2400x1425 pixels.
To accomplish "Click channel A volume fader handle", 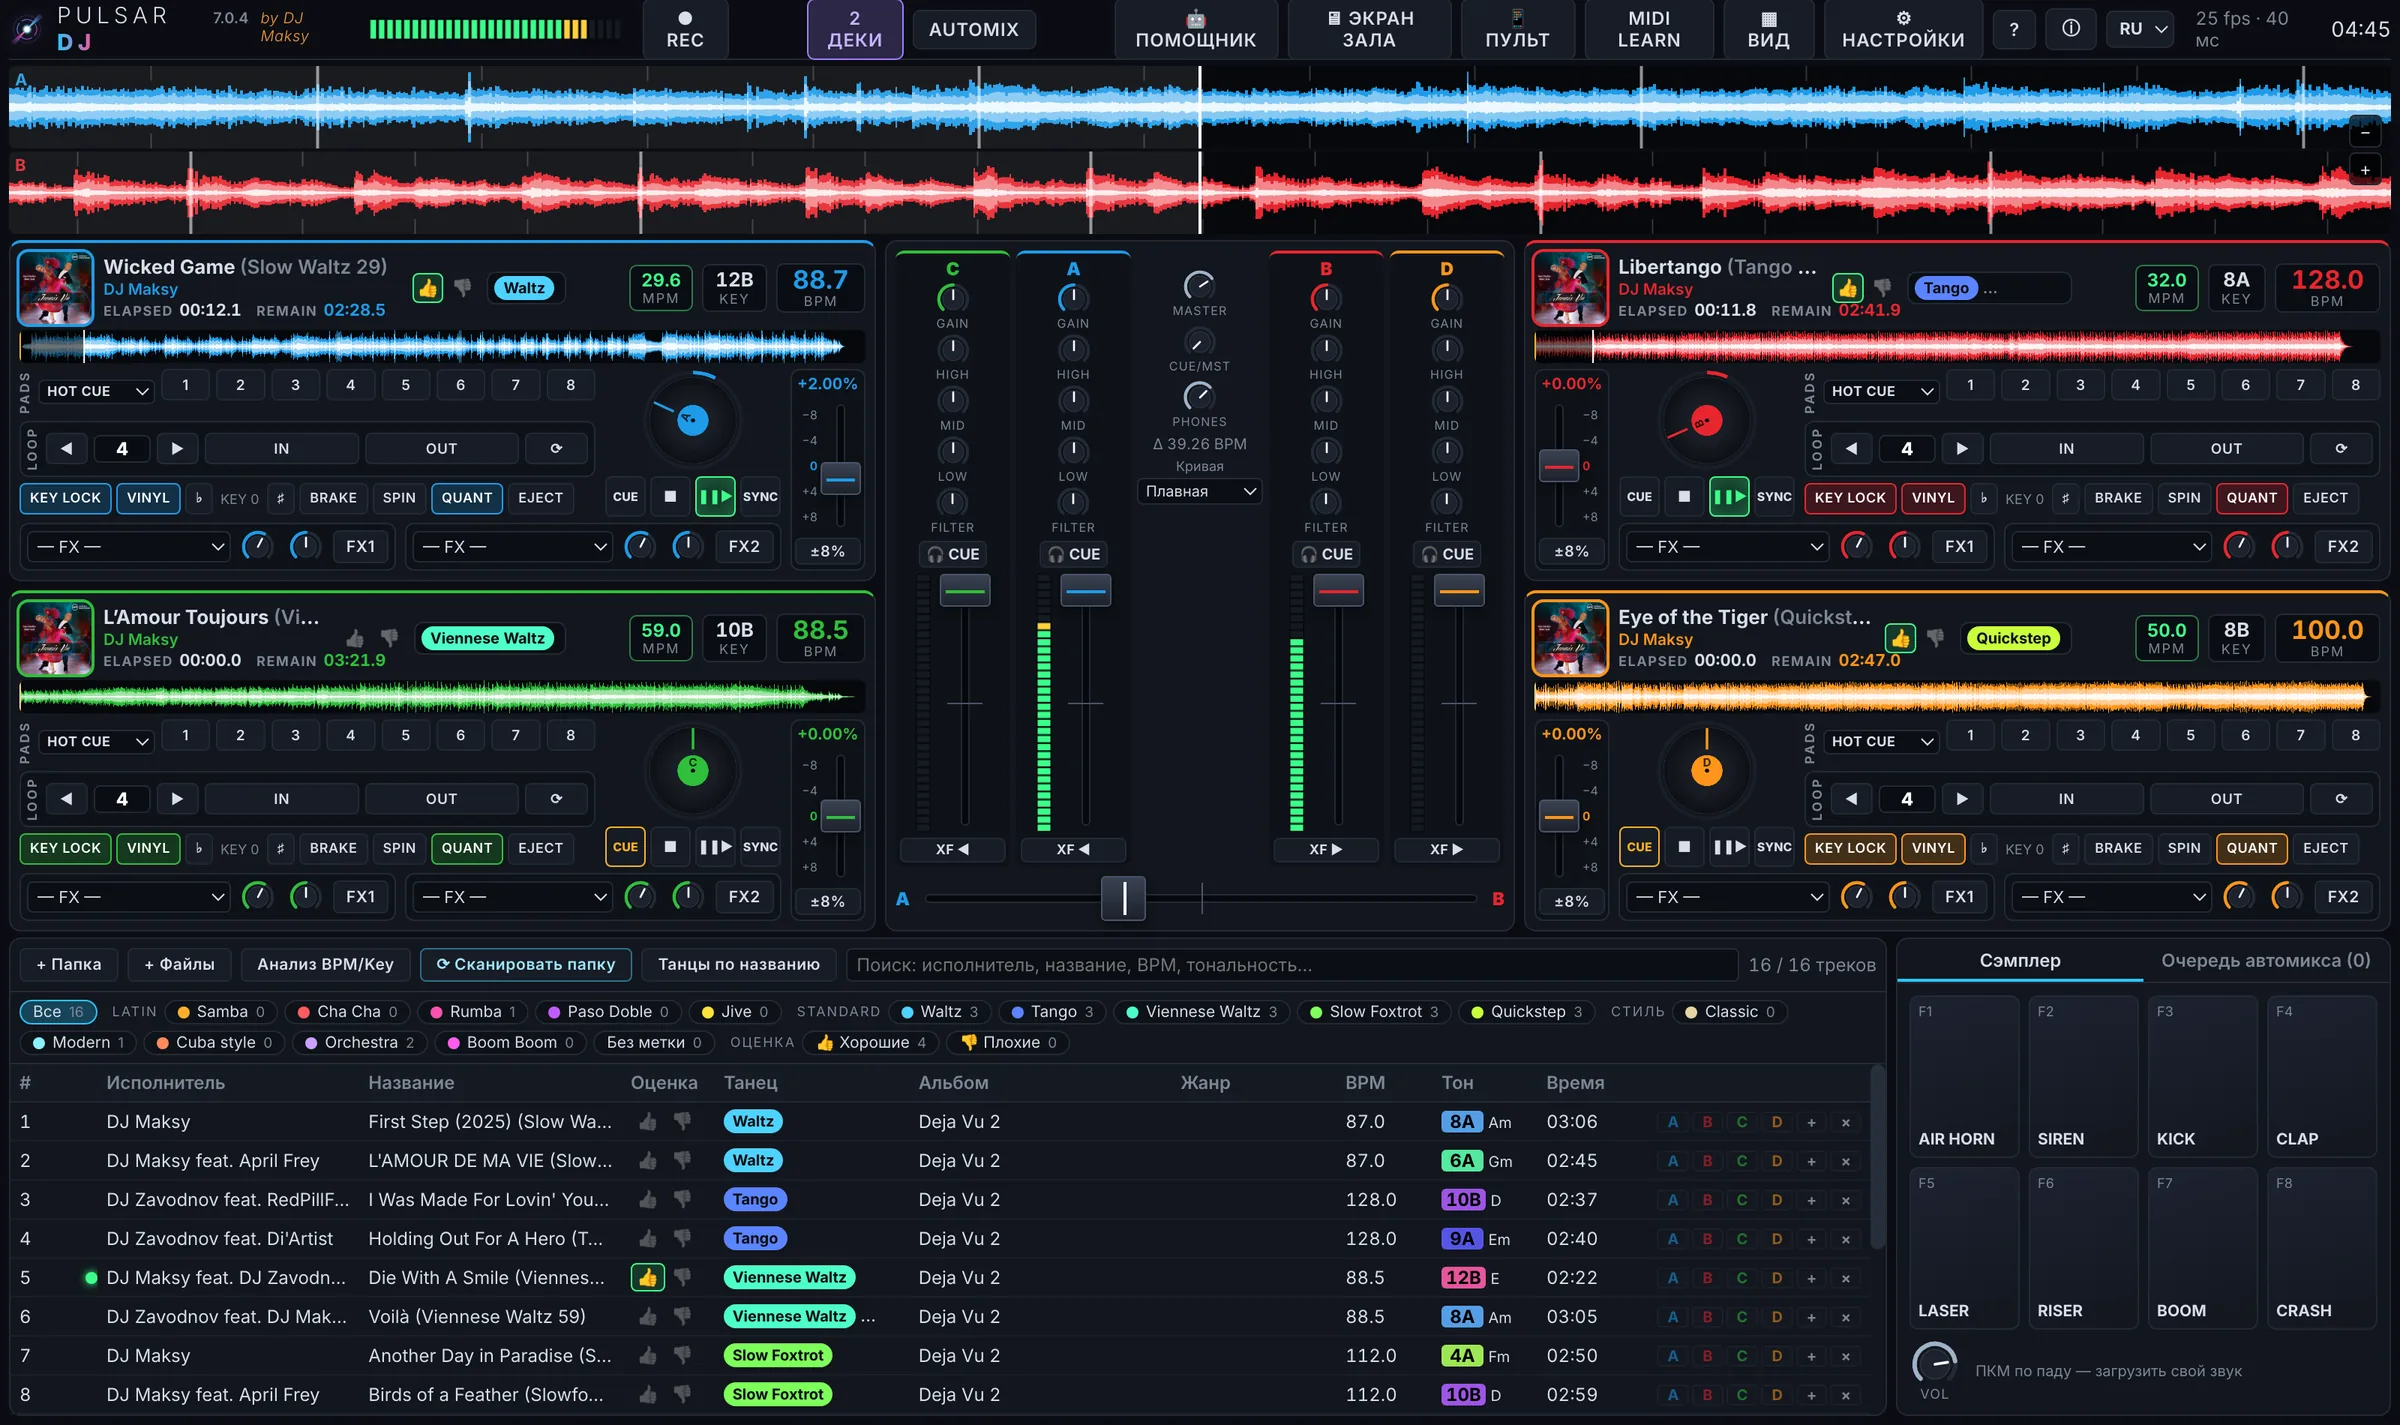I will tap(1084, 590).
